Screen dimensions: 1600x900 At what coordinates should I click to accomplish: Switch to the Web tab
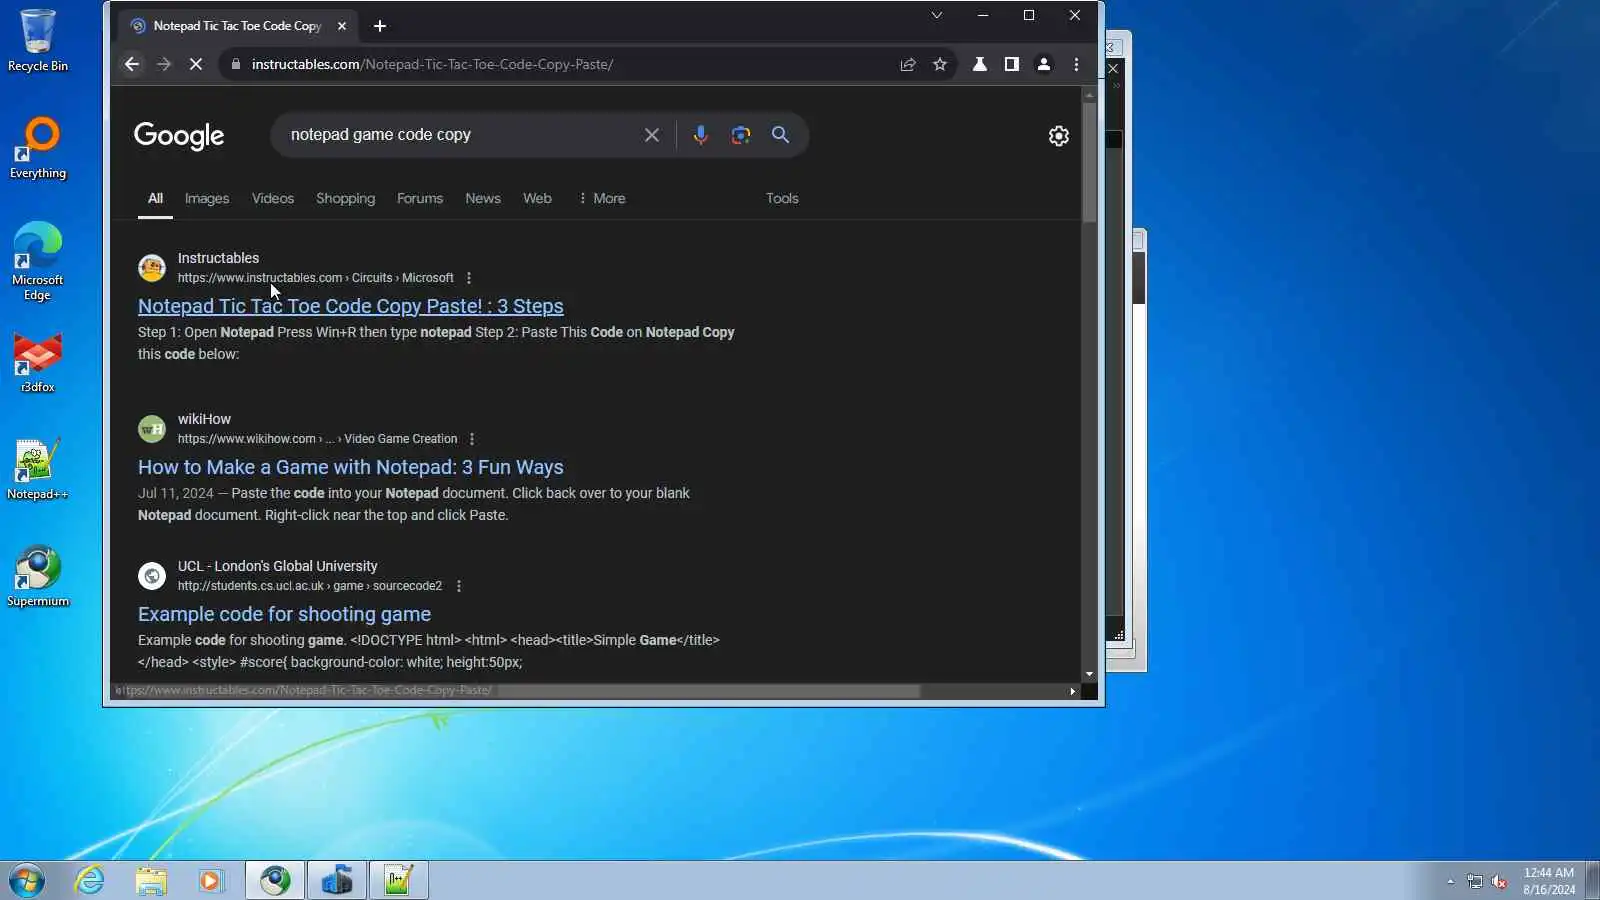(537, 198)
